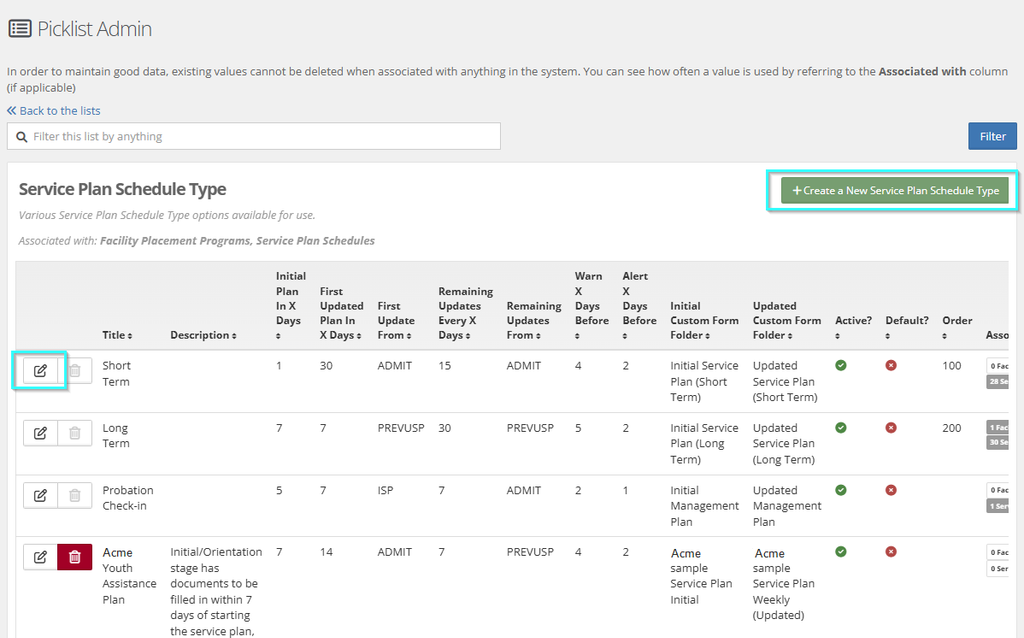Edit the Short Term schedule type
The width and height of the screenshot is (1024, 638).
click(x=40, y=371)
